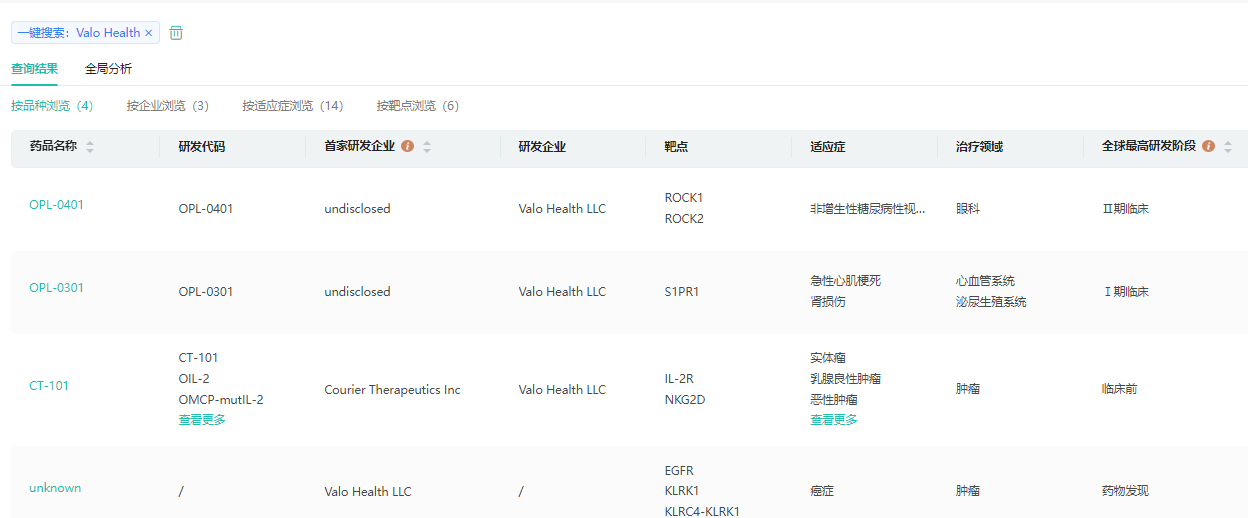
Task: Switch to 全局分析 tab
Action: coord(108,69)
